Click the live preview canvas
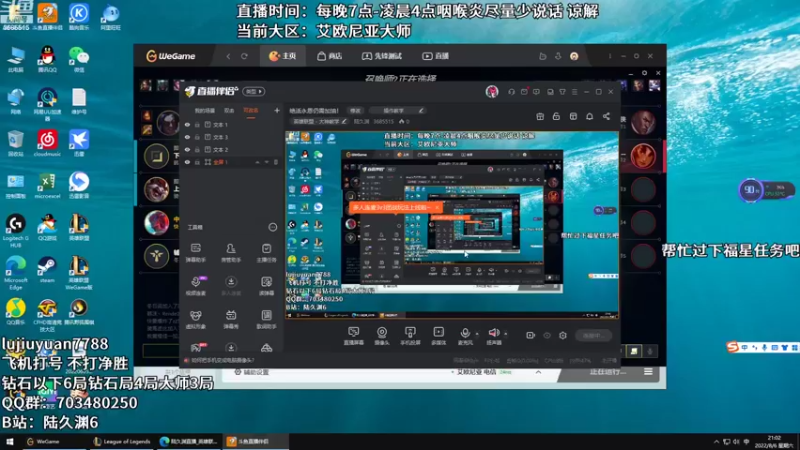 point(452,225)
